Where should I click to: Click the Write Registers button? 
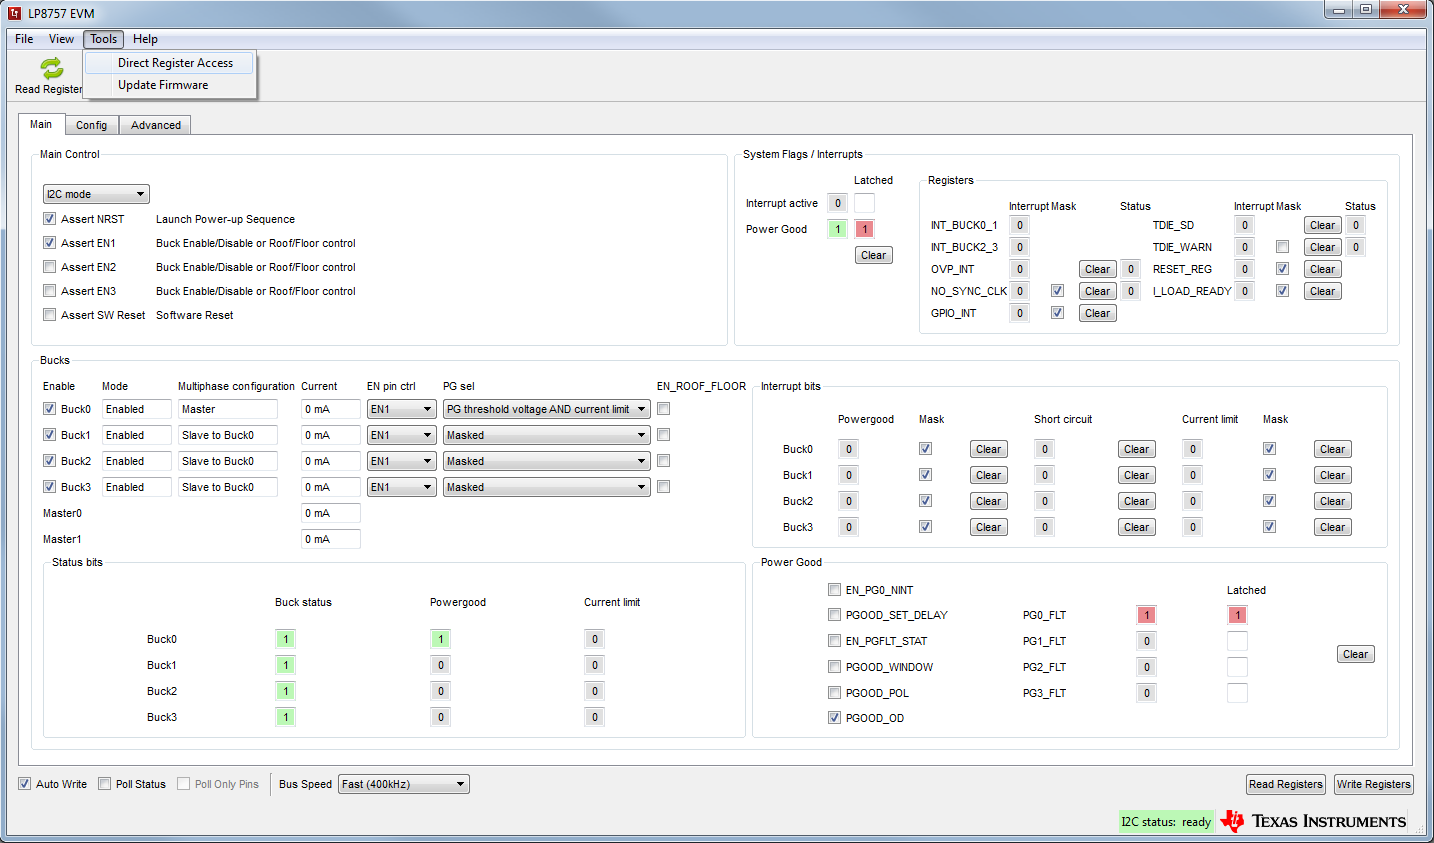coord(1374,784)
